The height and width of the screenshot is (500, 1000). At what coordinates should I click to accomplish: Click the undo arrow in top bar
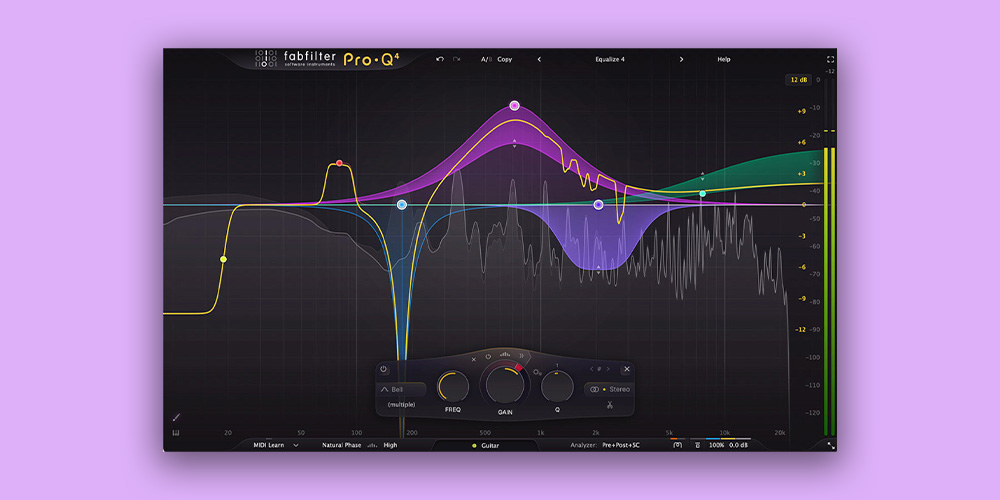pyautogui.click(x=440, y=59)
